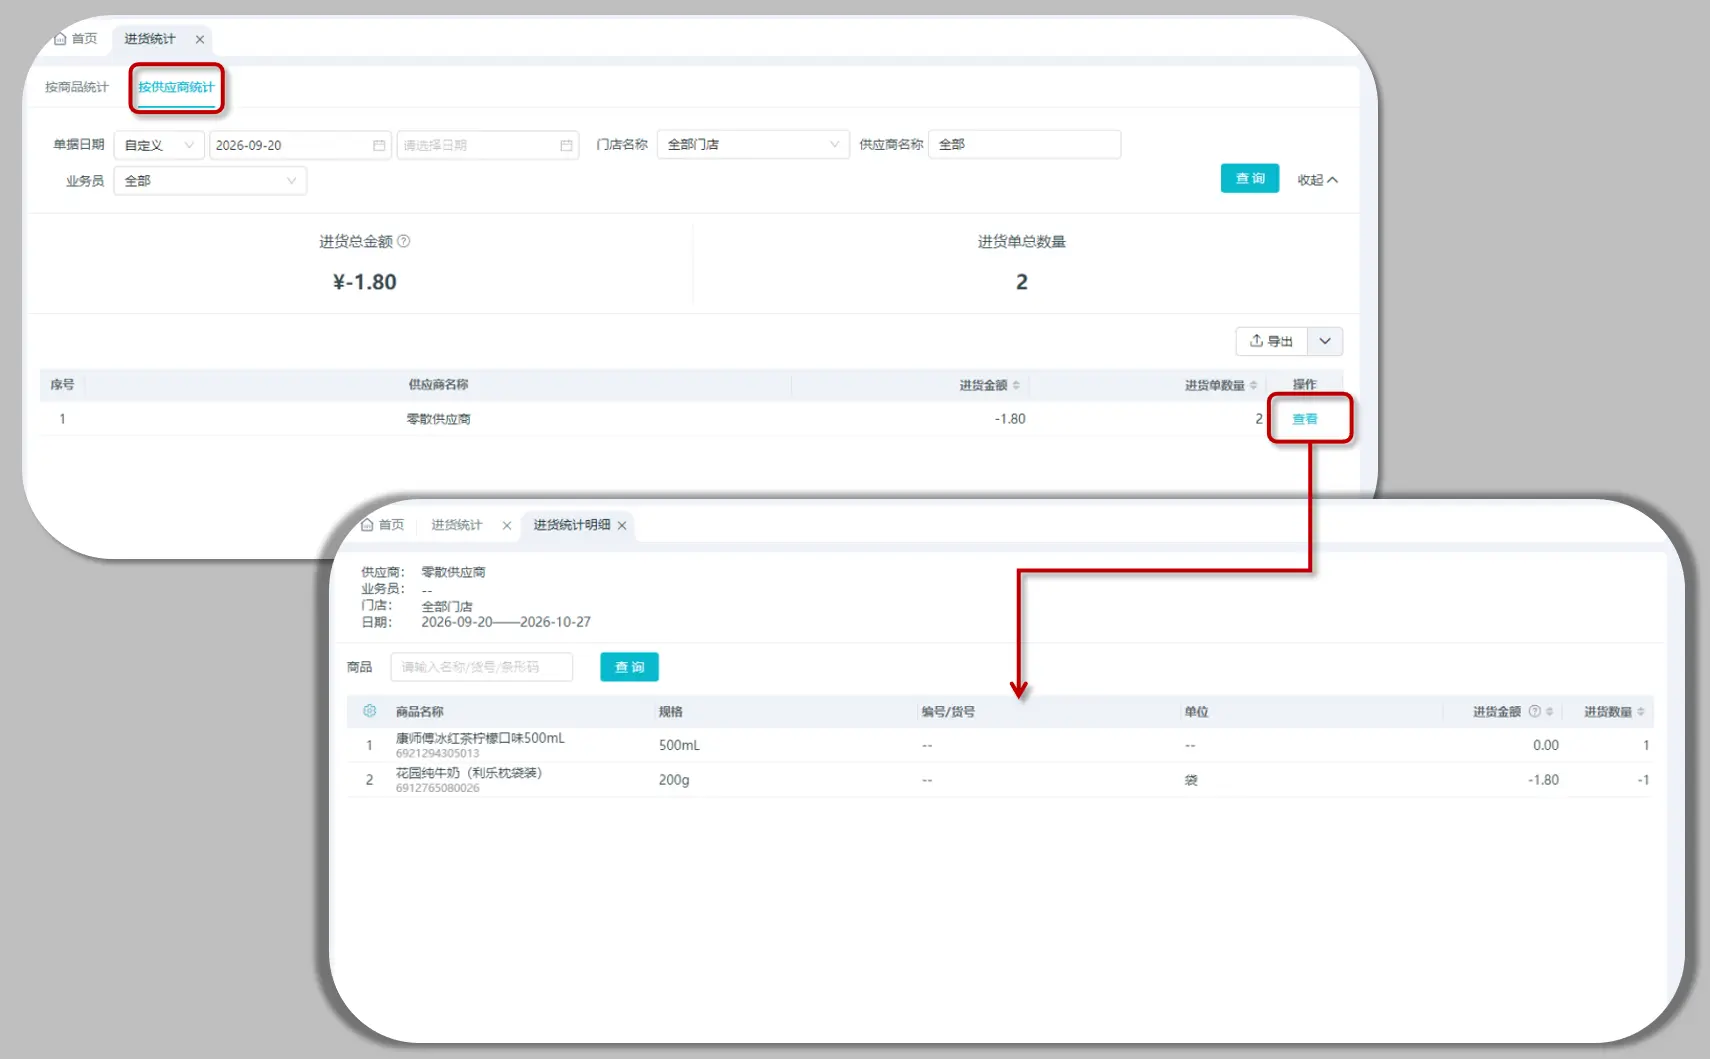1710x1059 pixels.
Task: Show the 进货总金额 help tooltip icon
Action: click(x=404, y=241)
